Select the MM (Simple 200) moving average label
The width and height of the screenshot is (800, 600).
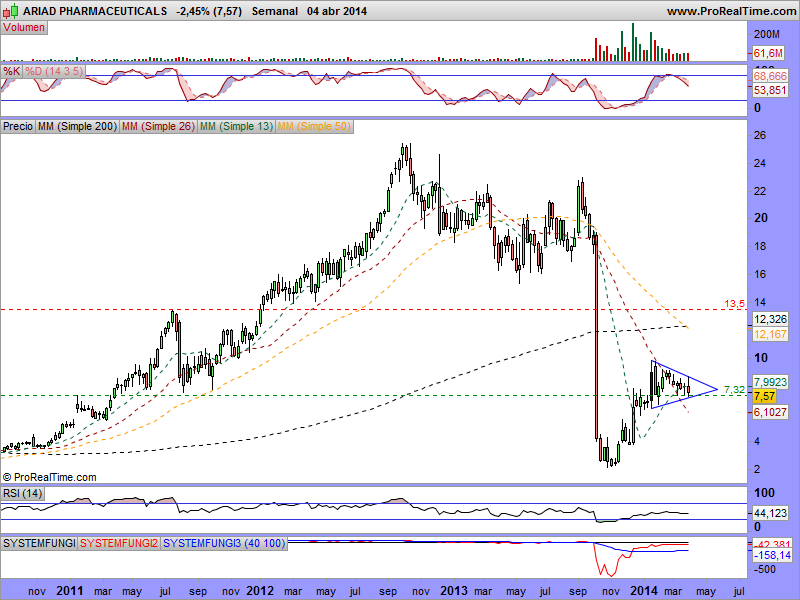[77, 126]
